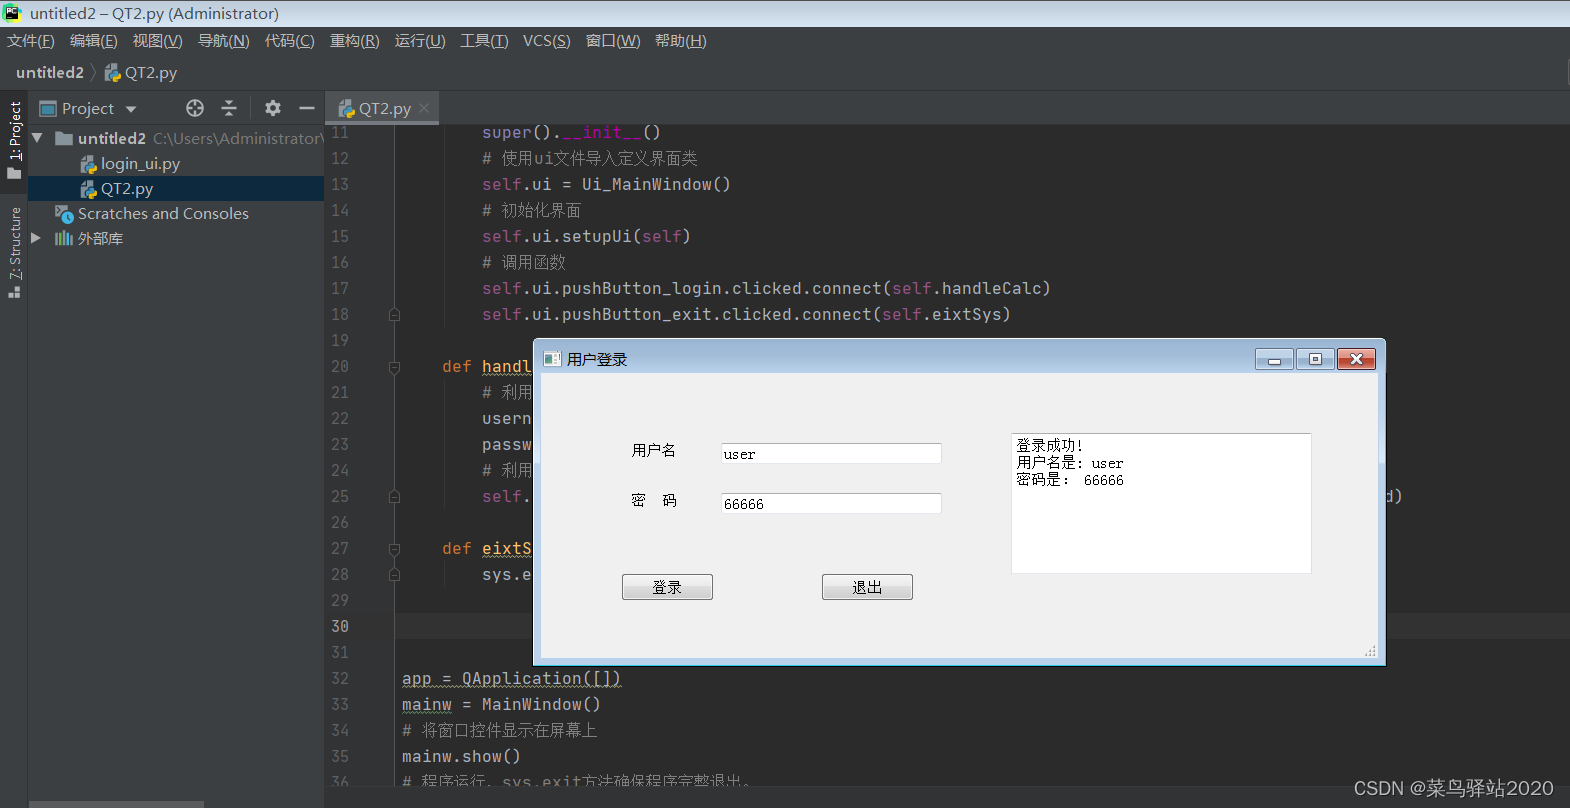Click fold end marker at line 18
The image size is (1570, 808).
point(394,315)
